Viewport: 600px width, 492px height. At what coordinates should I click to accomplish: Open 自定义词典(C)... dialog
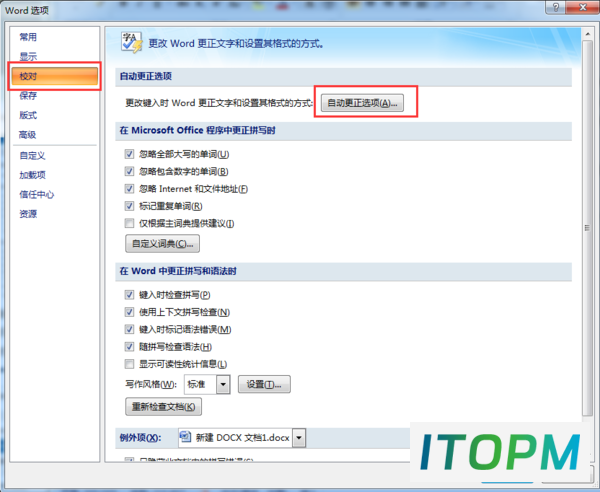tap(162, 244)
